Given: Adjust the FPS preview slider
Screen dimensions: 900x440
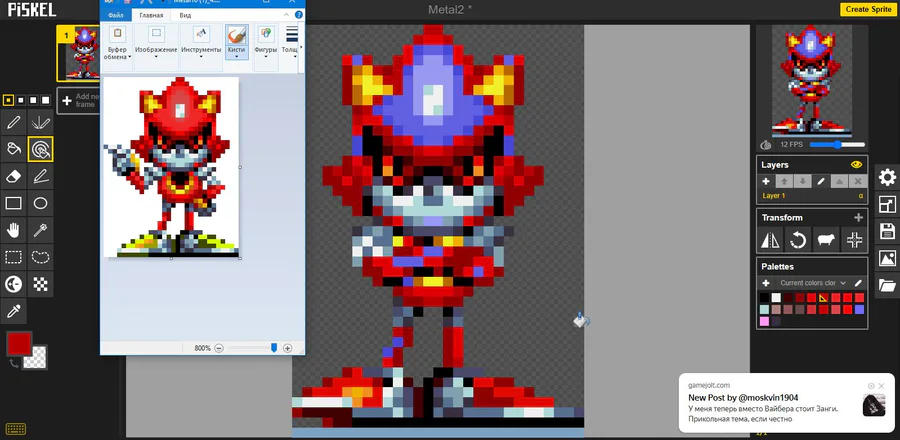Looking at the screenshot, I should coord(837,145).
